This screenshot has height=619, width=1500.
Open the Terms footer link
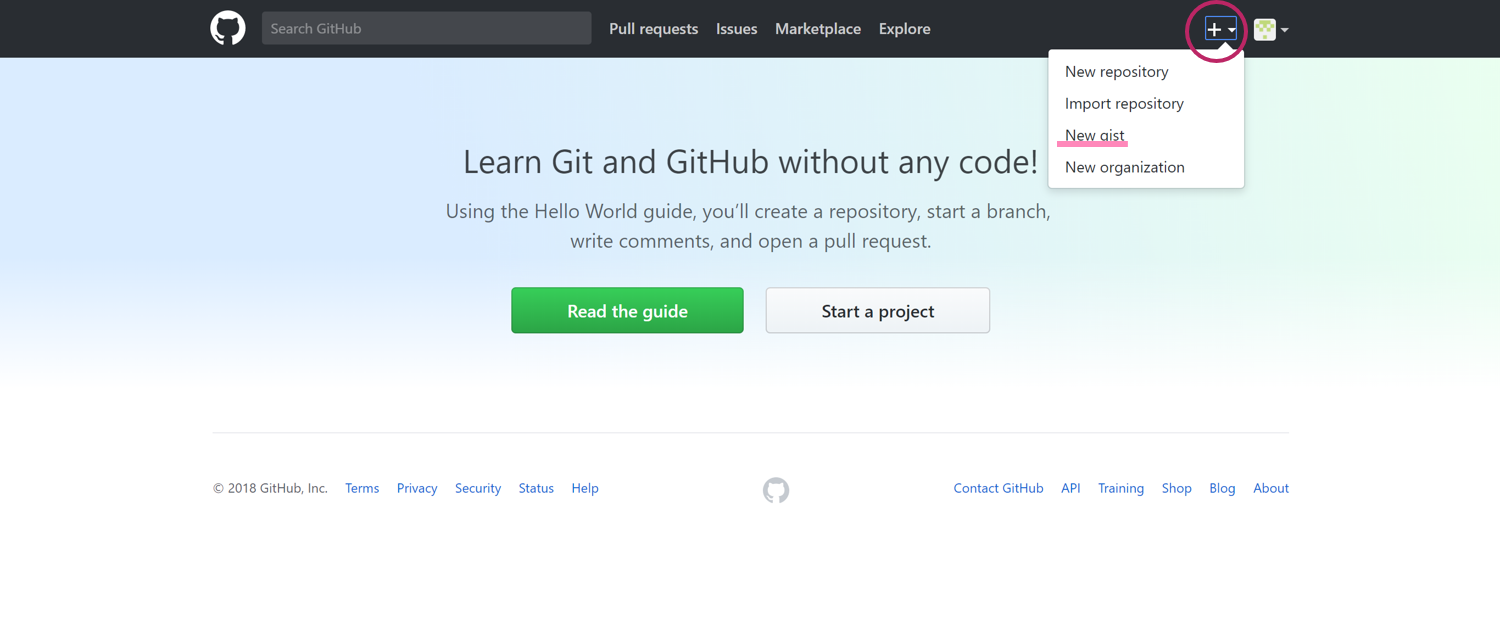362,489
